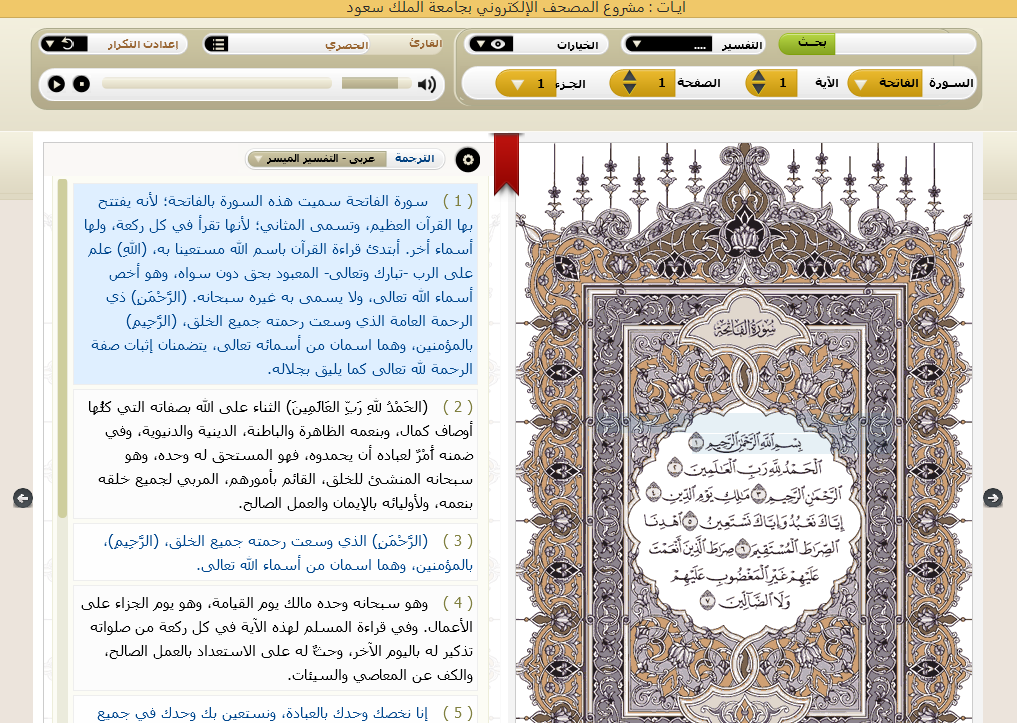Increase the الآية number with the up arrow
The width and height of the screenshot is (1017, 723).
(758, 76)
